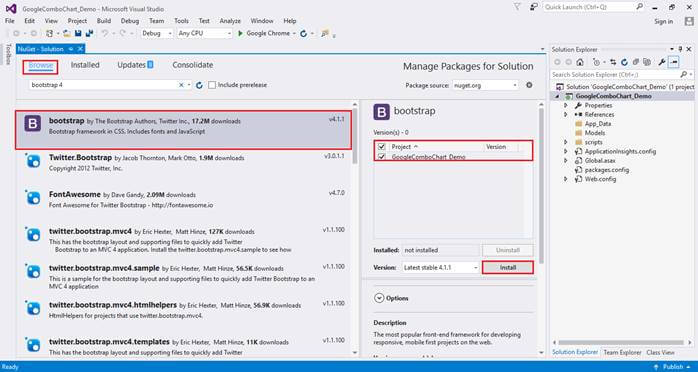Image resolution: width=698 pixels, height=372 pixels.
Task: Select packages.config in Solution Explorer
Action: coord(606,170)
